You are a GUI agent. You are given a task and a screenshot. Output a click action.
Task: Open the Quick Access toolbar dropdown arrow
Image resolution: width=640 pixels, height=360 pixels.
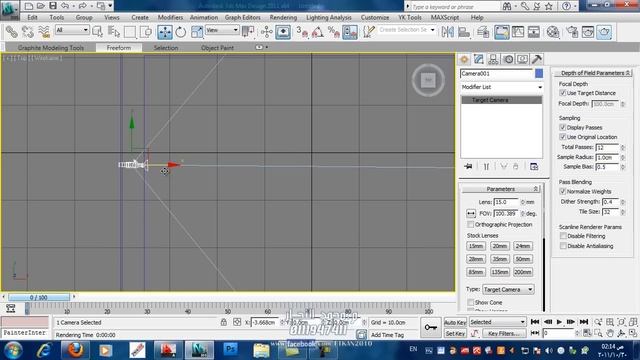(x=110, y=6)
